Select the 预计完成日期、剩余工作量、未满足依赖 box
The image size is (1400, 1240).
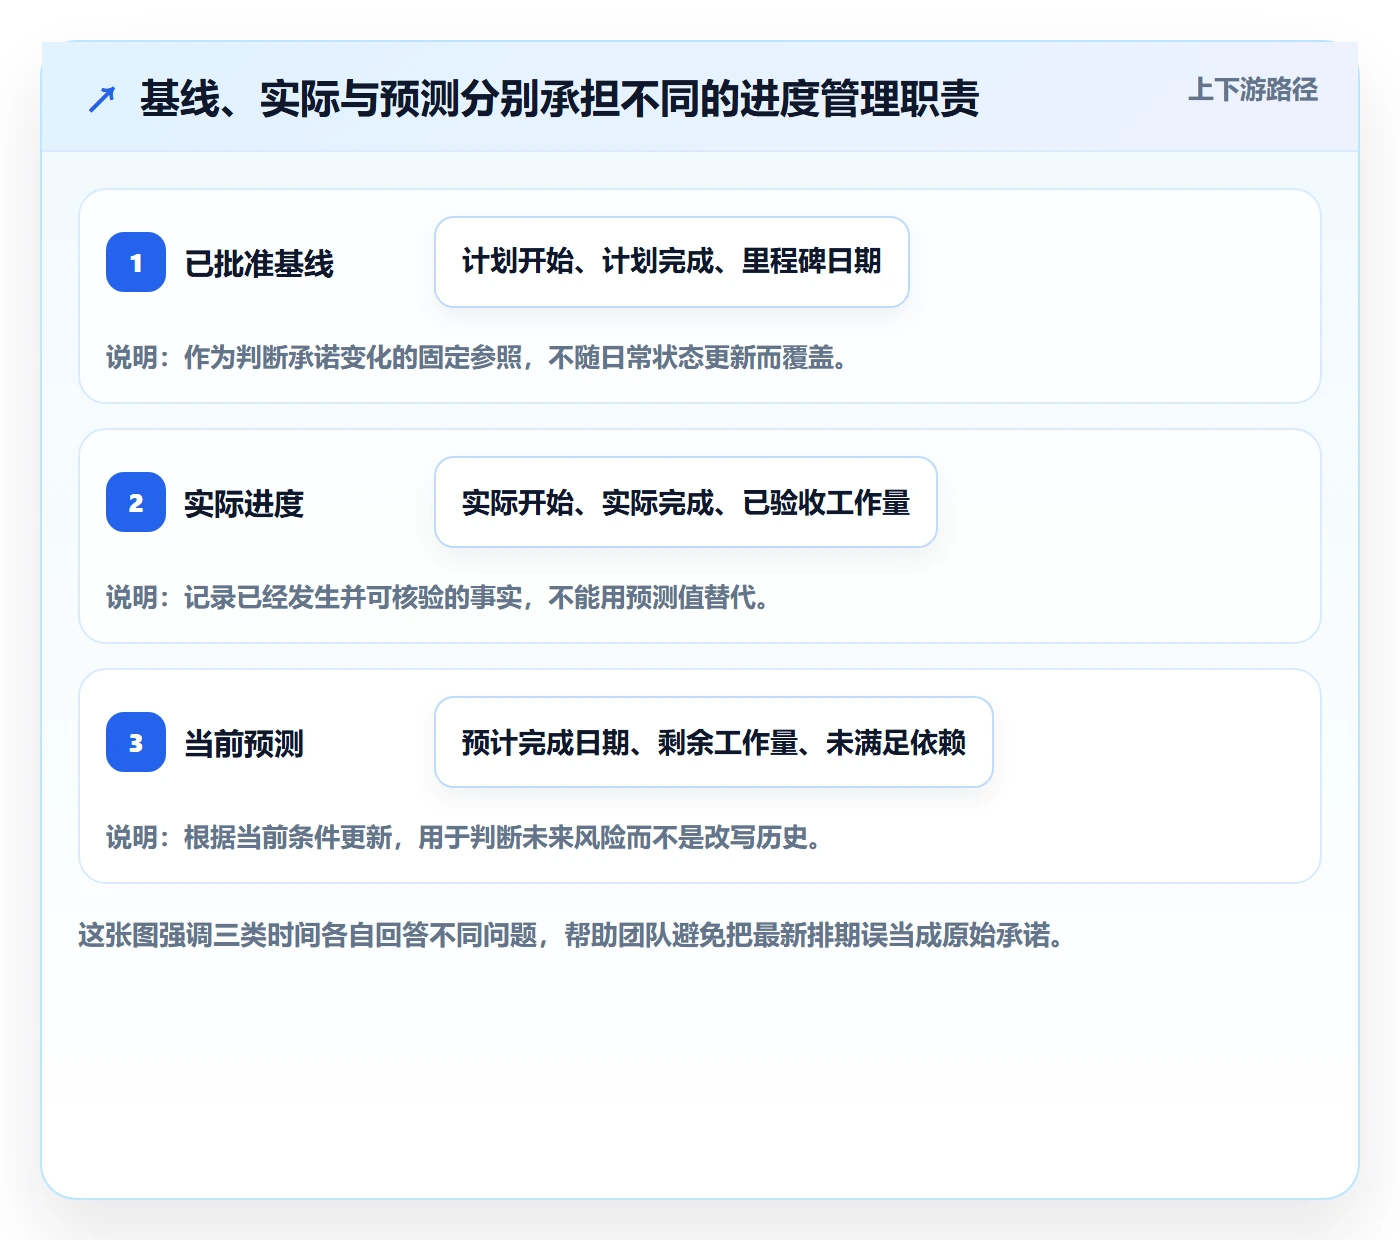(714, 742)
